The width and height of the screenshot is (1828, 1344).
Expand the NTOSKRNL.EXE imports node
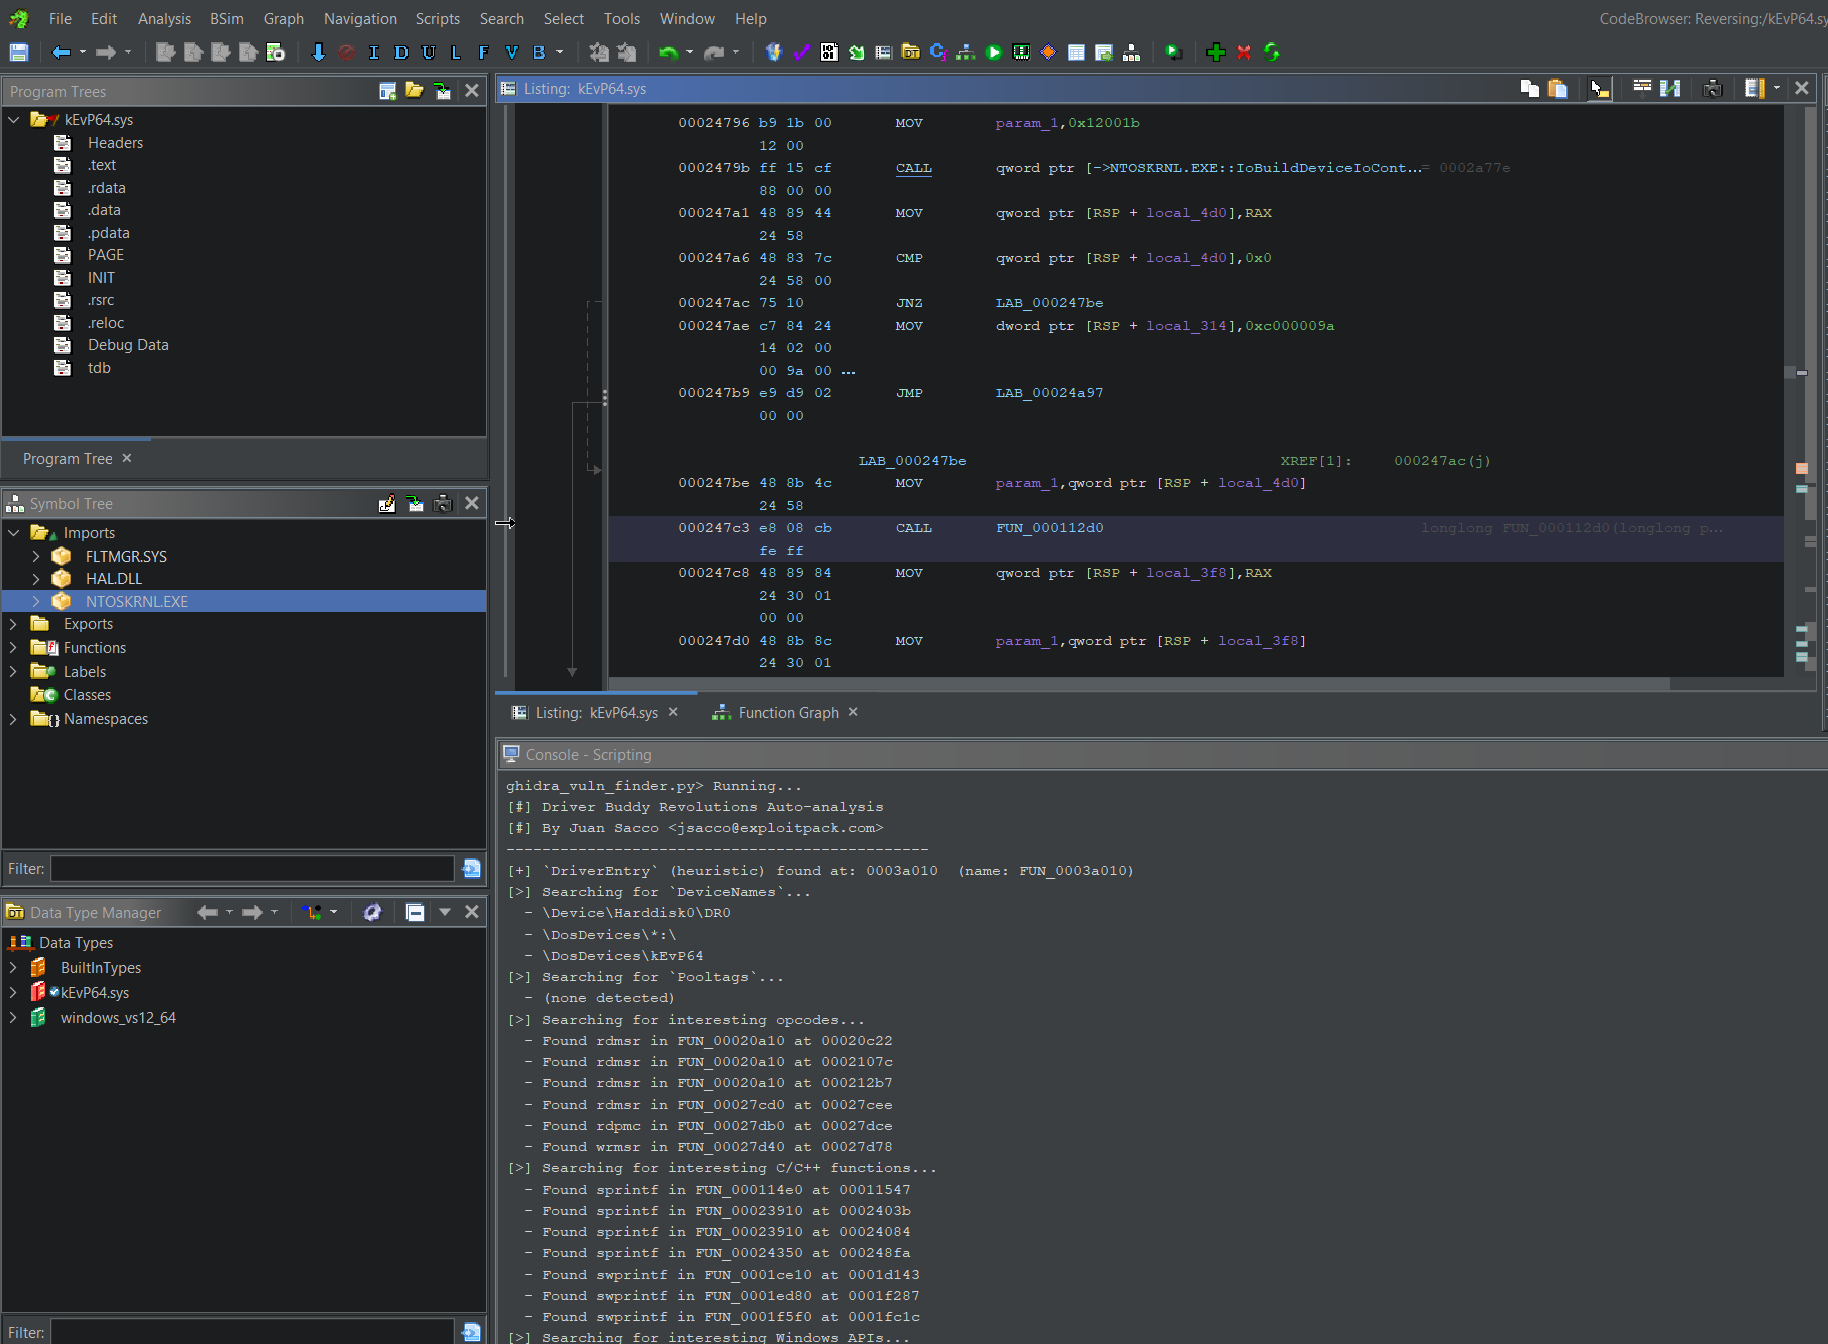36,602
